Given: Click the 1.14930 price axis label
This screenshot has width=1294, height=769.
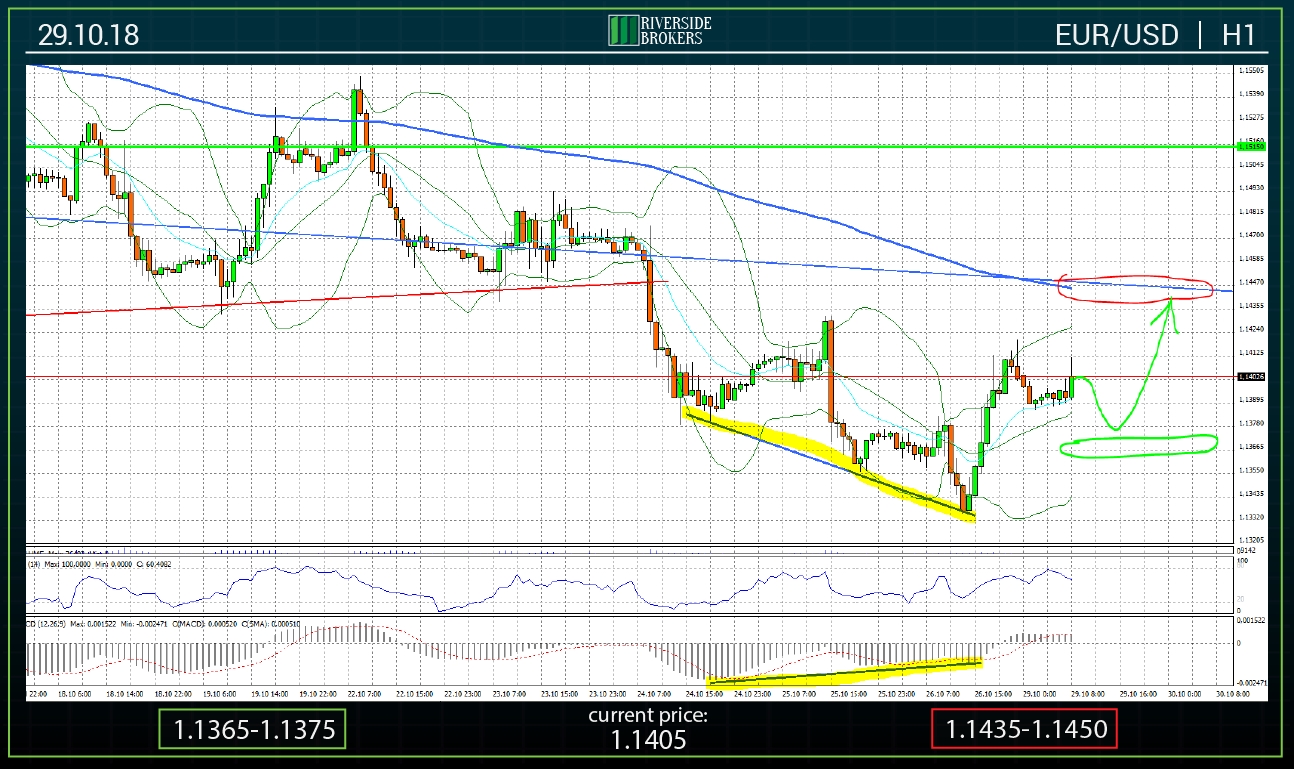Looking at the screenshot, I should (x=1251, y=188).
